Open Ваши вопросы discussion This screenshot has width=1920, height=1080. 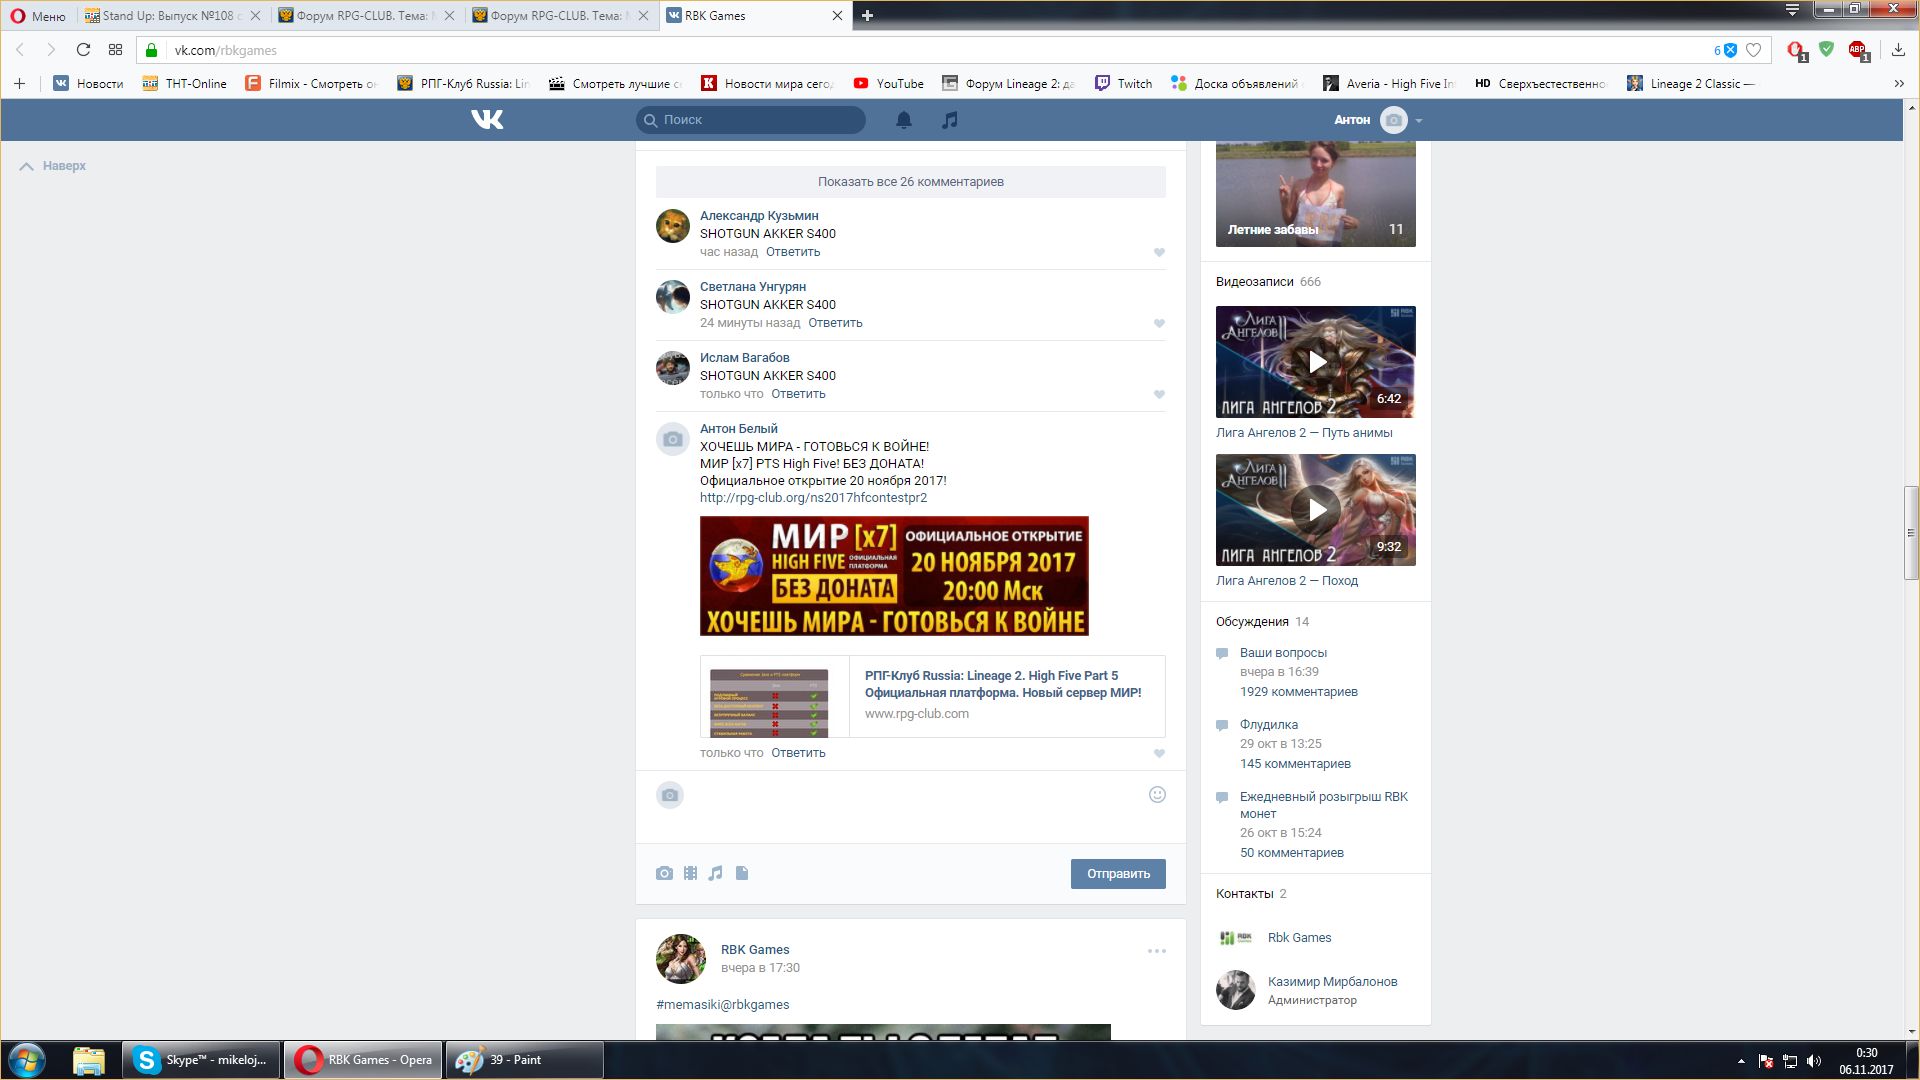click(1283, 653)
